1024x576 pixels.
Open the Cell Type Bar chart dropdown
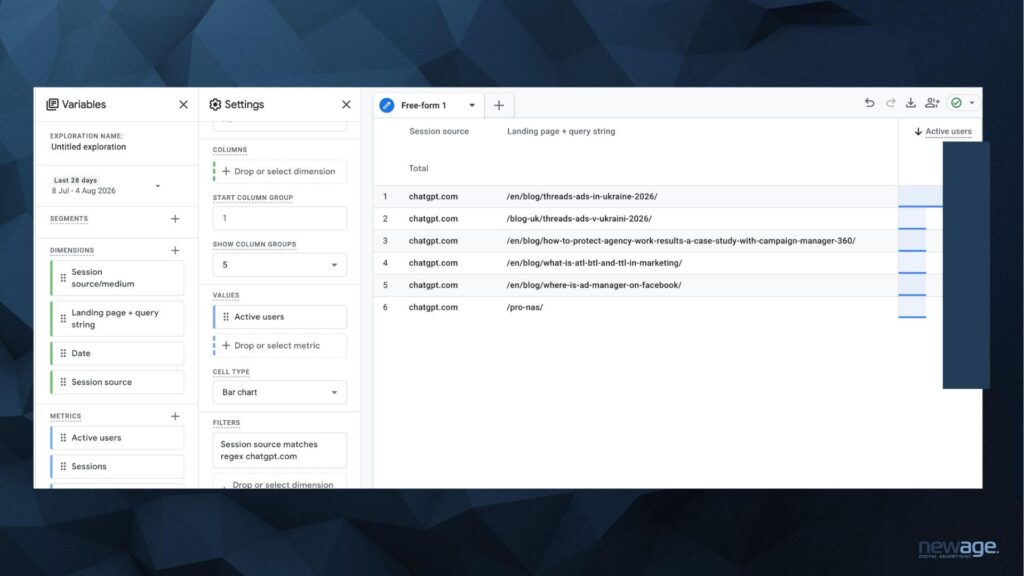(280, 392)
